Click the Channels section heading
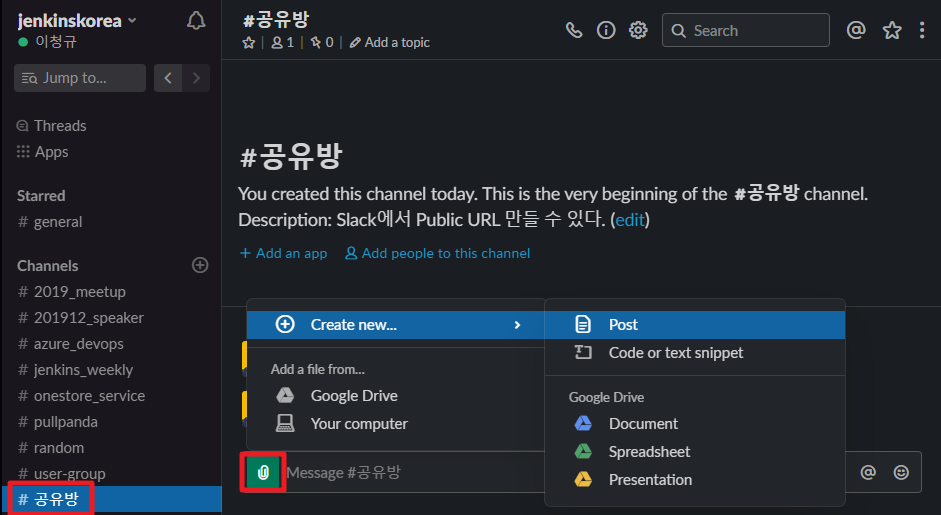This screenshot has height=515, width=941. [47, 265]
